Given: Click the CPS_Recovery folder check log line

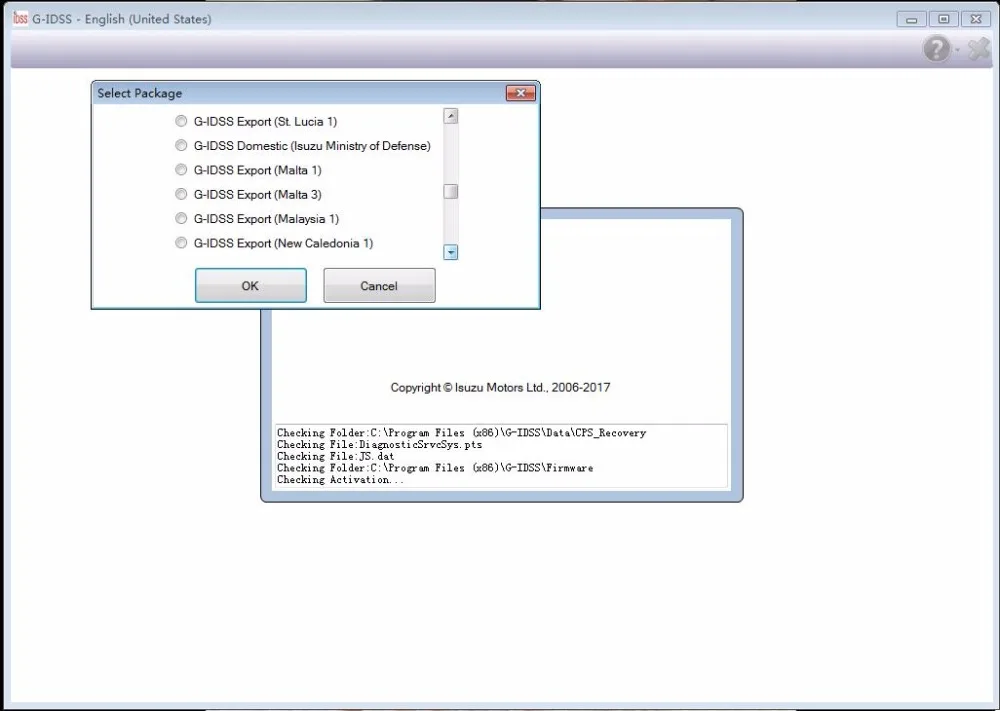Looking at the screenshot, I should (x=461, y=433).
